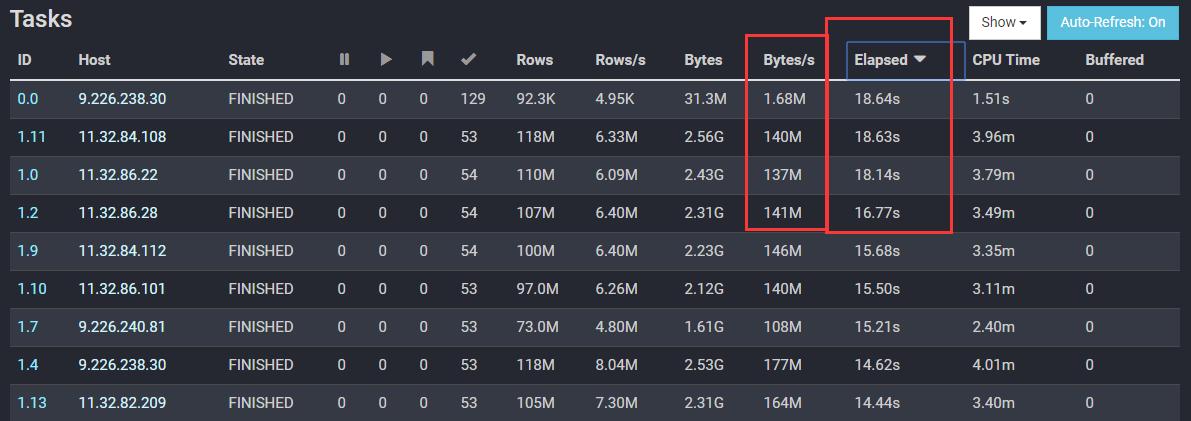This screenshot has width=1191, height=421.
Task: Toggle the Auto-Refresh: On button
Action: click(1113, 22)
